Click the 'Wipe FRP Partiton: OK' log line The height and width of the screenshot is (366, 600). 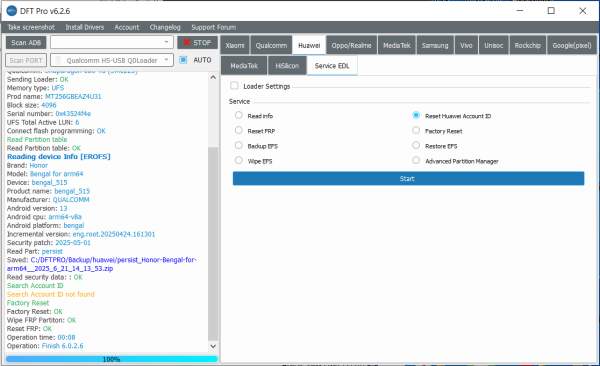click(x=41, y=320)
